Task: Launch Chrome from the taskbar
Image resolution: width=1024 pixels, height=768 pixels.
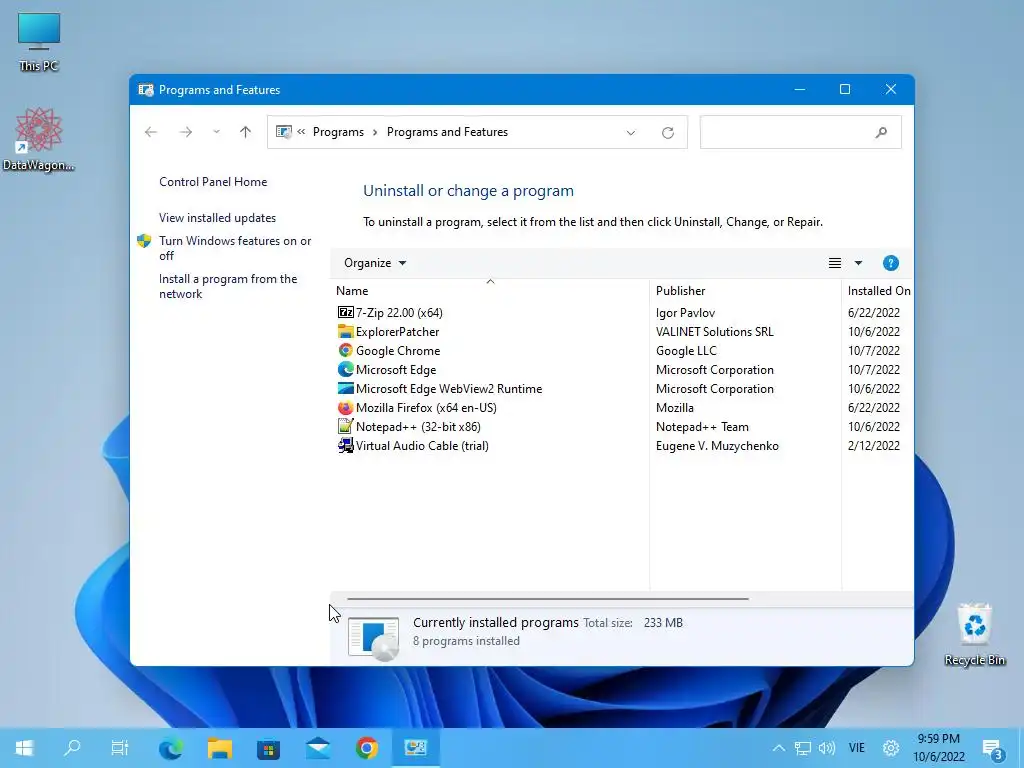Action: (x=366, y=748)
